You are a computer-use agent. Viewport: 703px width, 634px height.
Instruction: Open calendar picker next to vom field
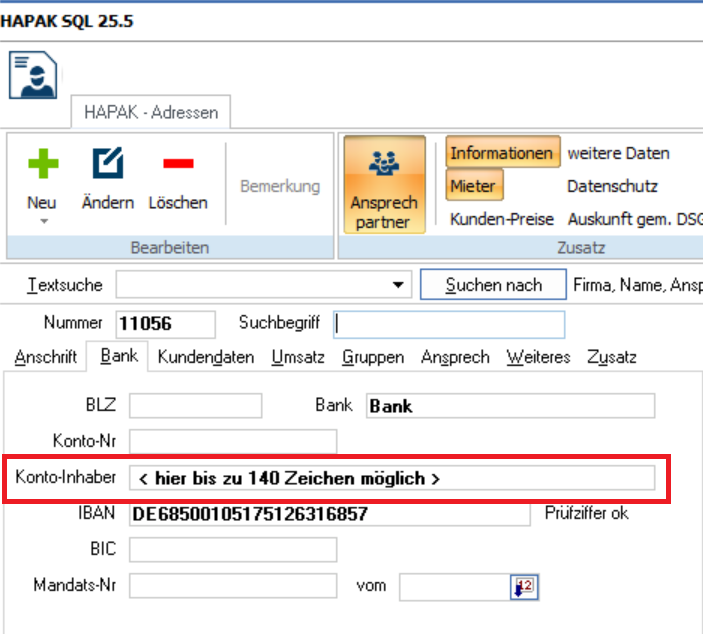(x=522, y=587)
